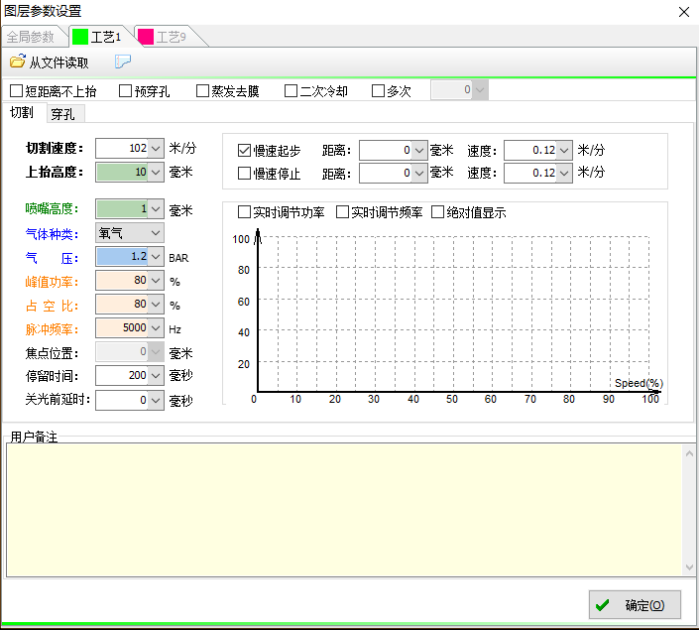Tick the 绝对值显示 checkbox
699x630 pixels.
click(x=438, y=212)
